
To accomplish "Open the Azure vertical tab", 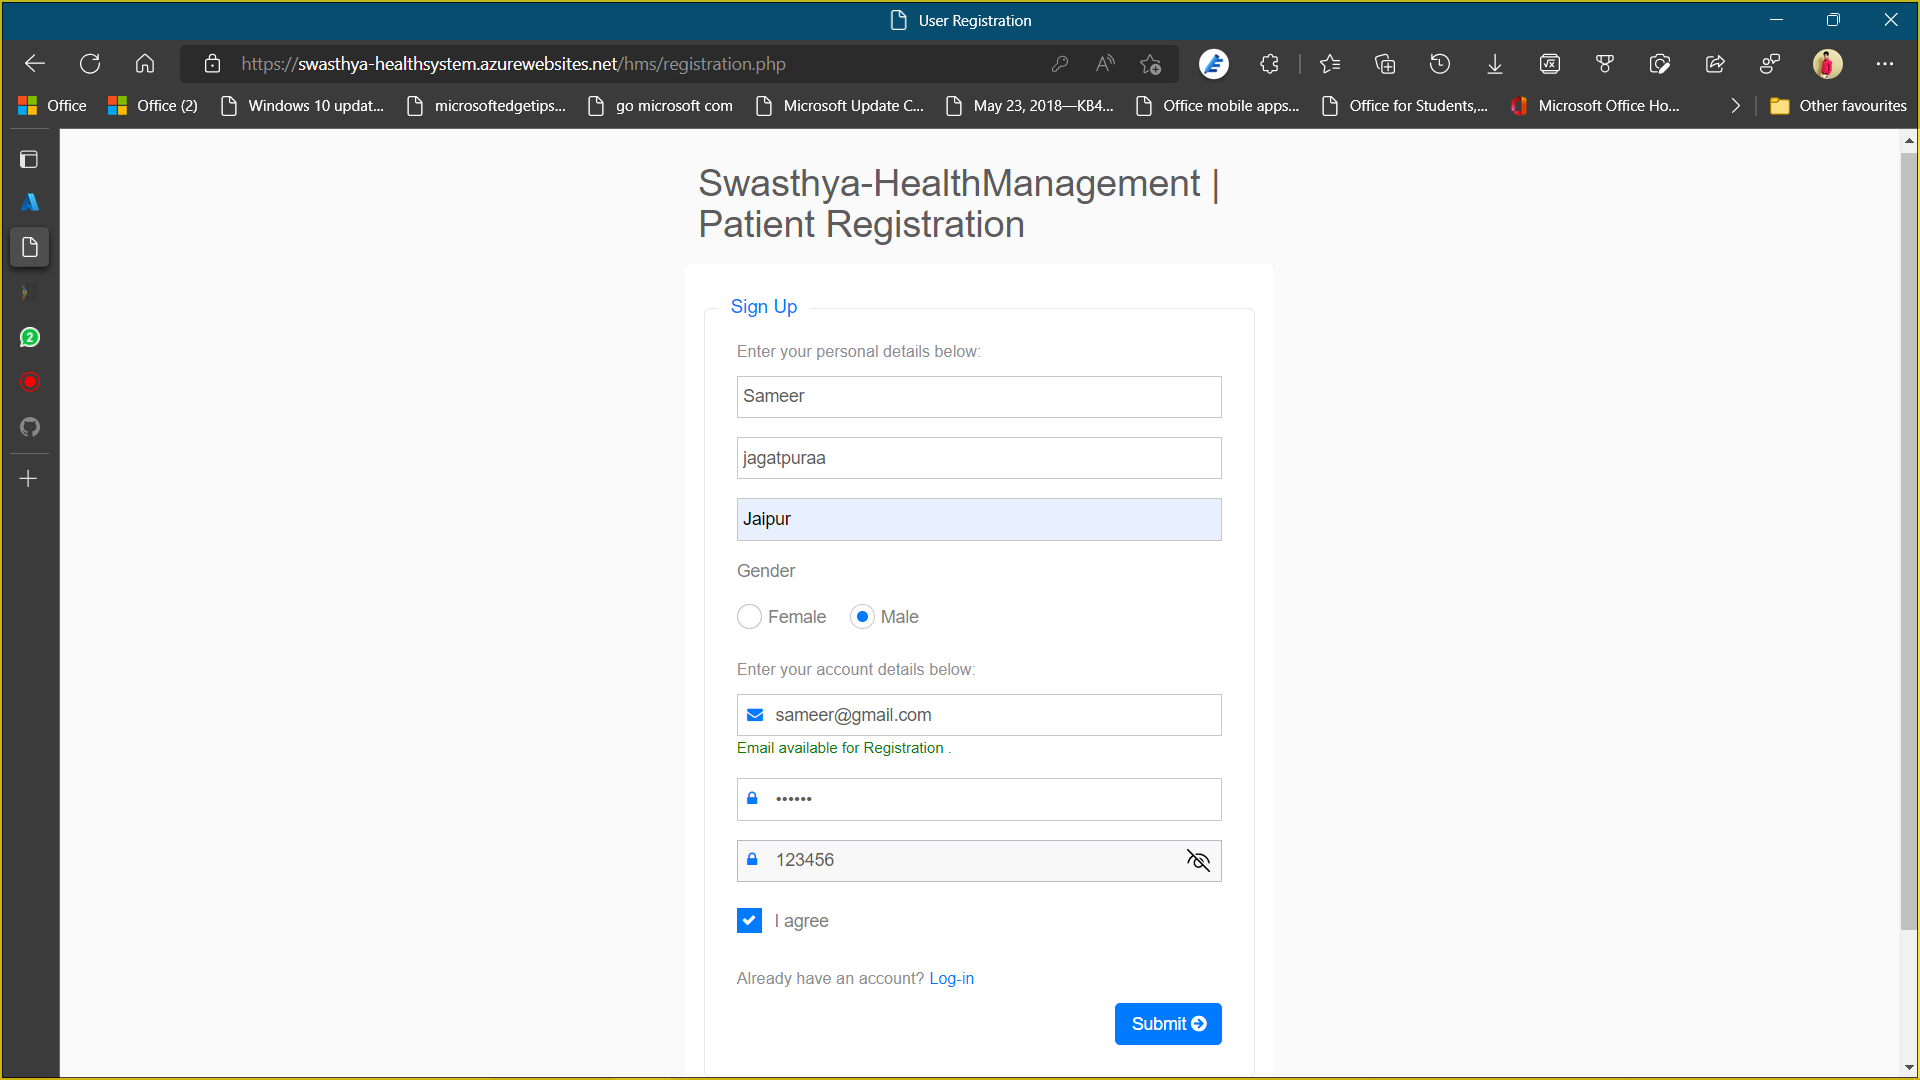I will coord(29,202).
